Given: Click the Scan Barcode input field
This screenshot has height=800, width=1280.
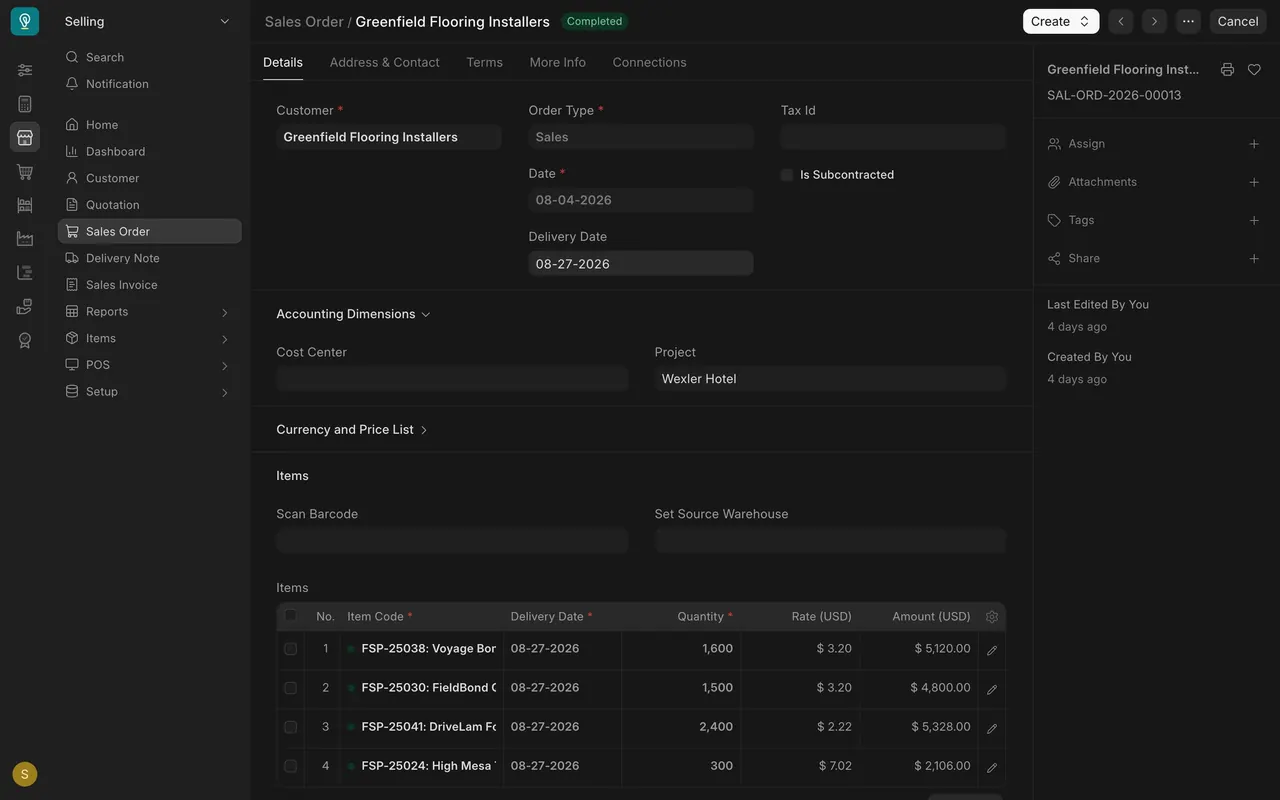Looking at the screenshot, I should click(x=452, y=541).
